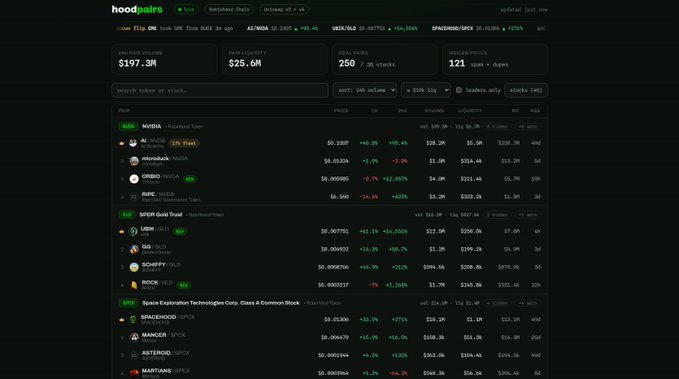Click the UBIK token avatar
Viewport: 679px width, 379px height.
tap(133, 231)
